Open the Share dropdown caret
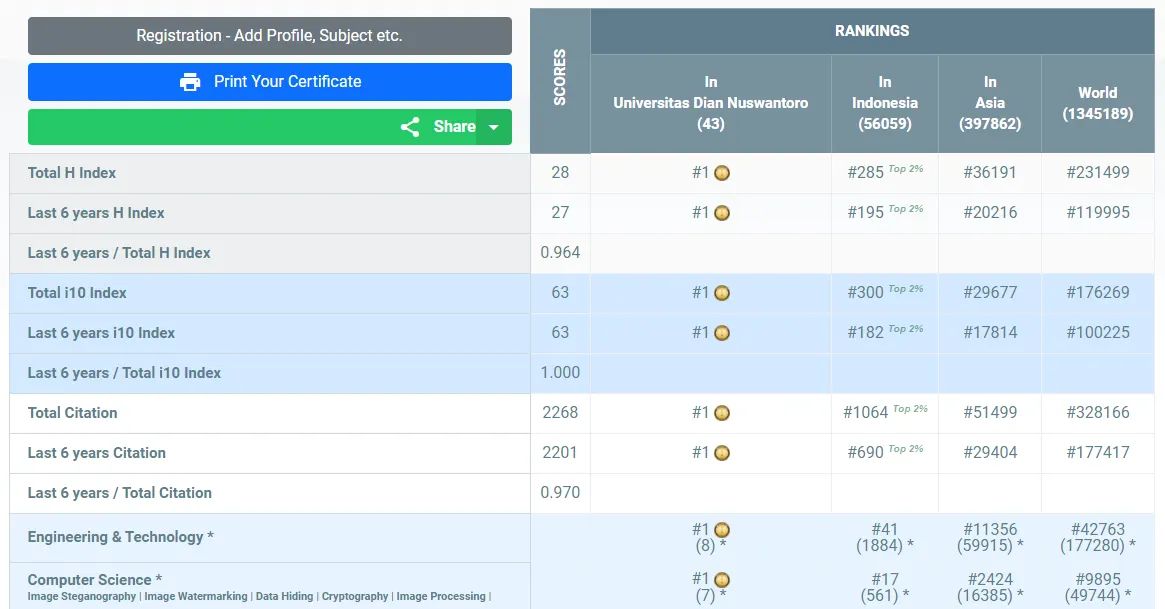Screen dimensions: 1165x609 point(493,127)
